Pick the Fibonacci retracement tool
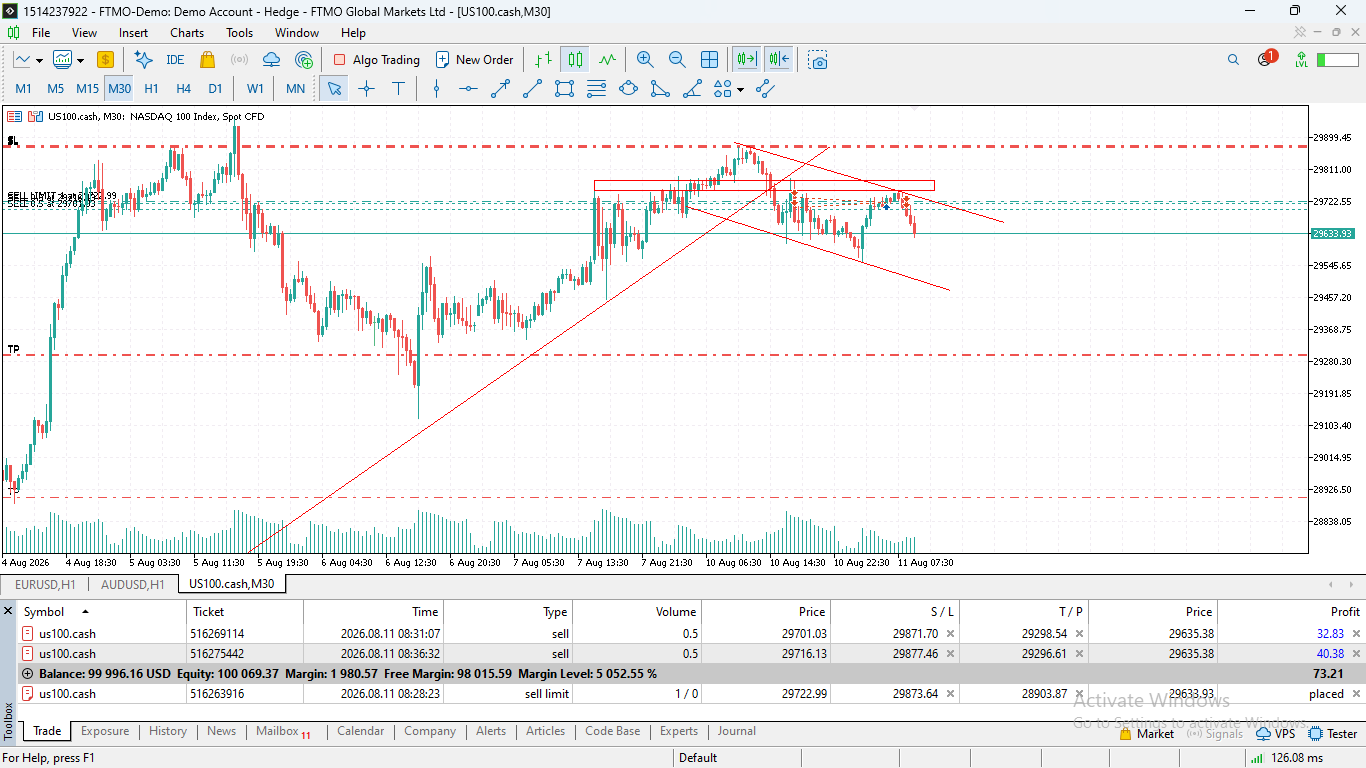 click(596, 88)
